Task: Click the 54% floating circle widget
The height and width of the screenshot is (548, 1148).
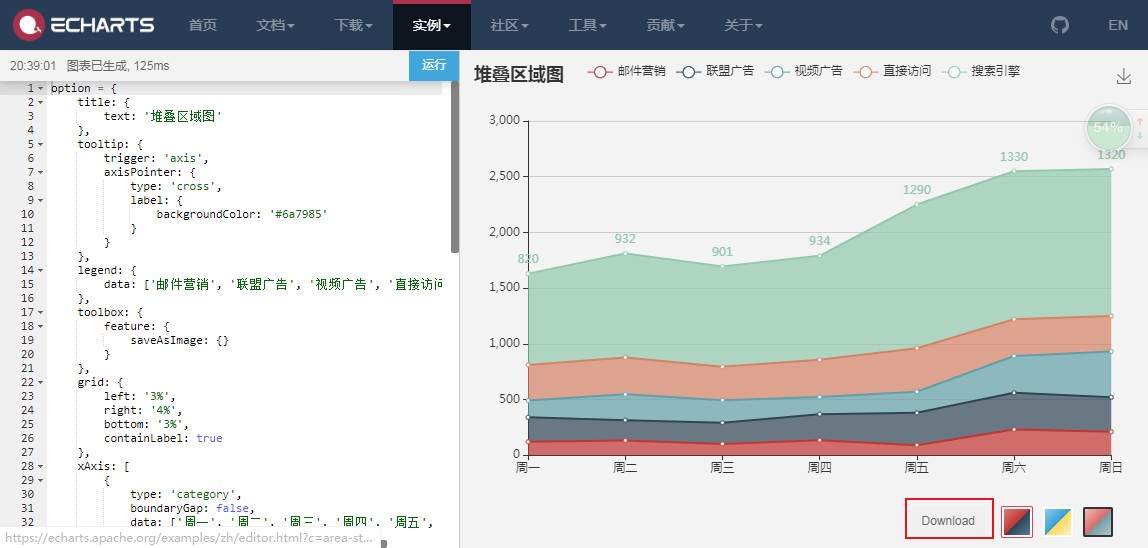Action: pyautogui.click(x=1108, y=127)
